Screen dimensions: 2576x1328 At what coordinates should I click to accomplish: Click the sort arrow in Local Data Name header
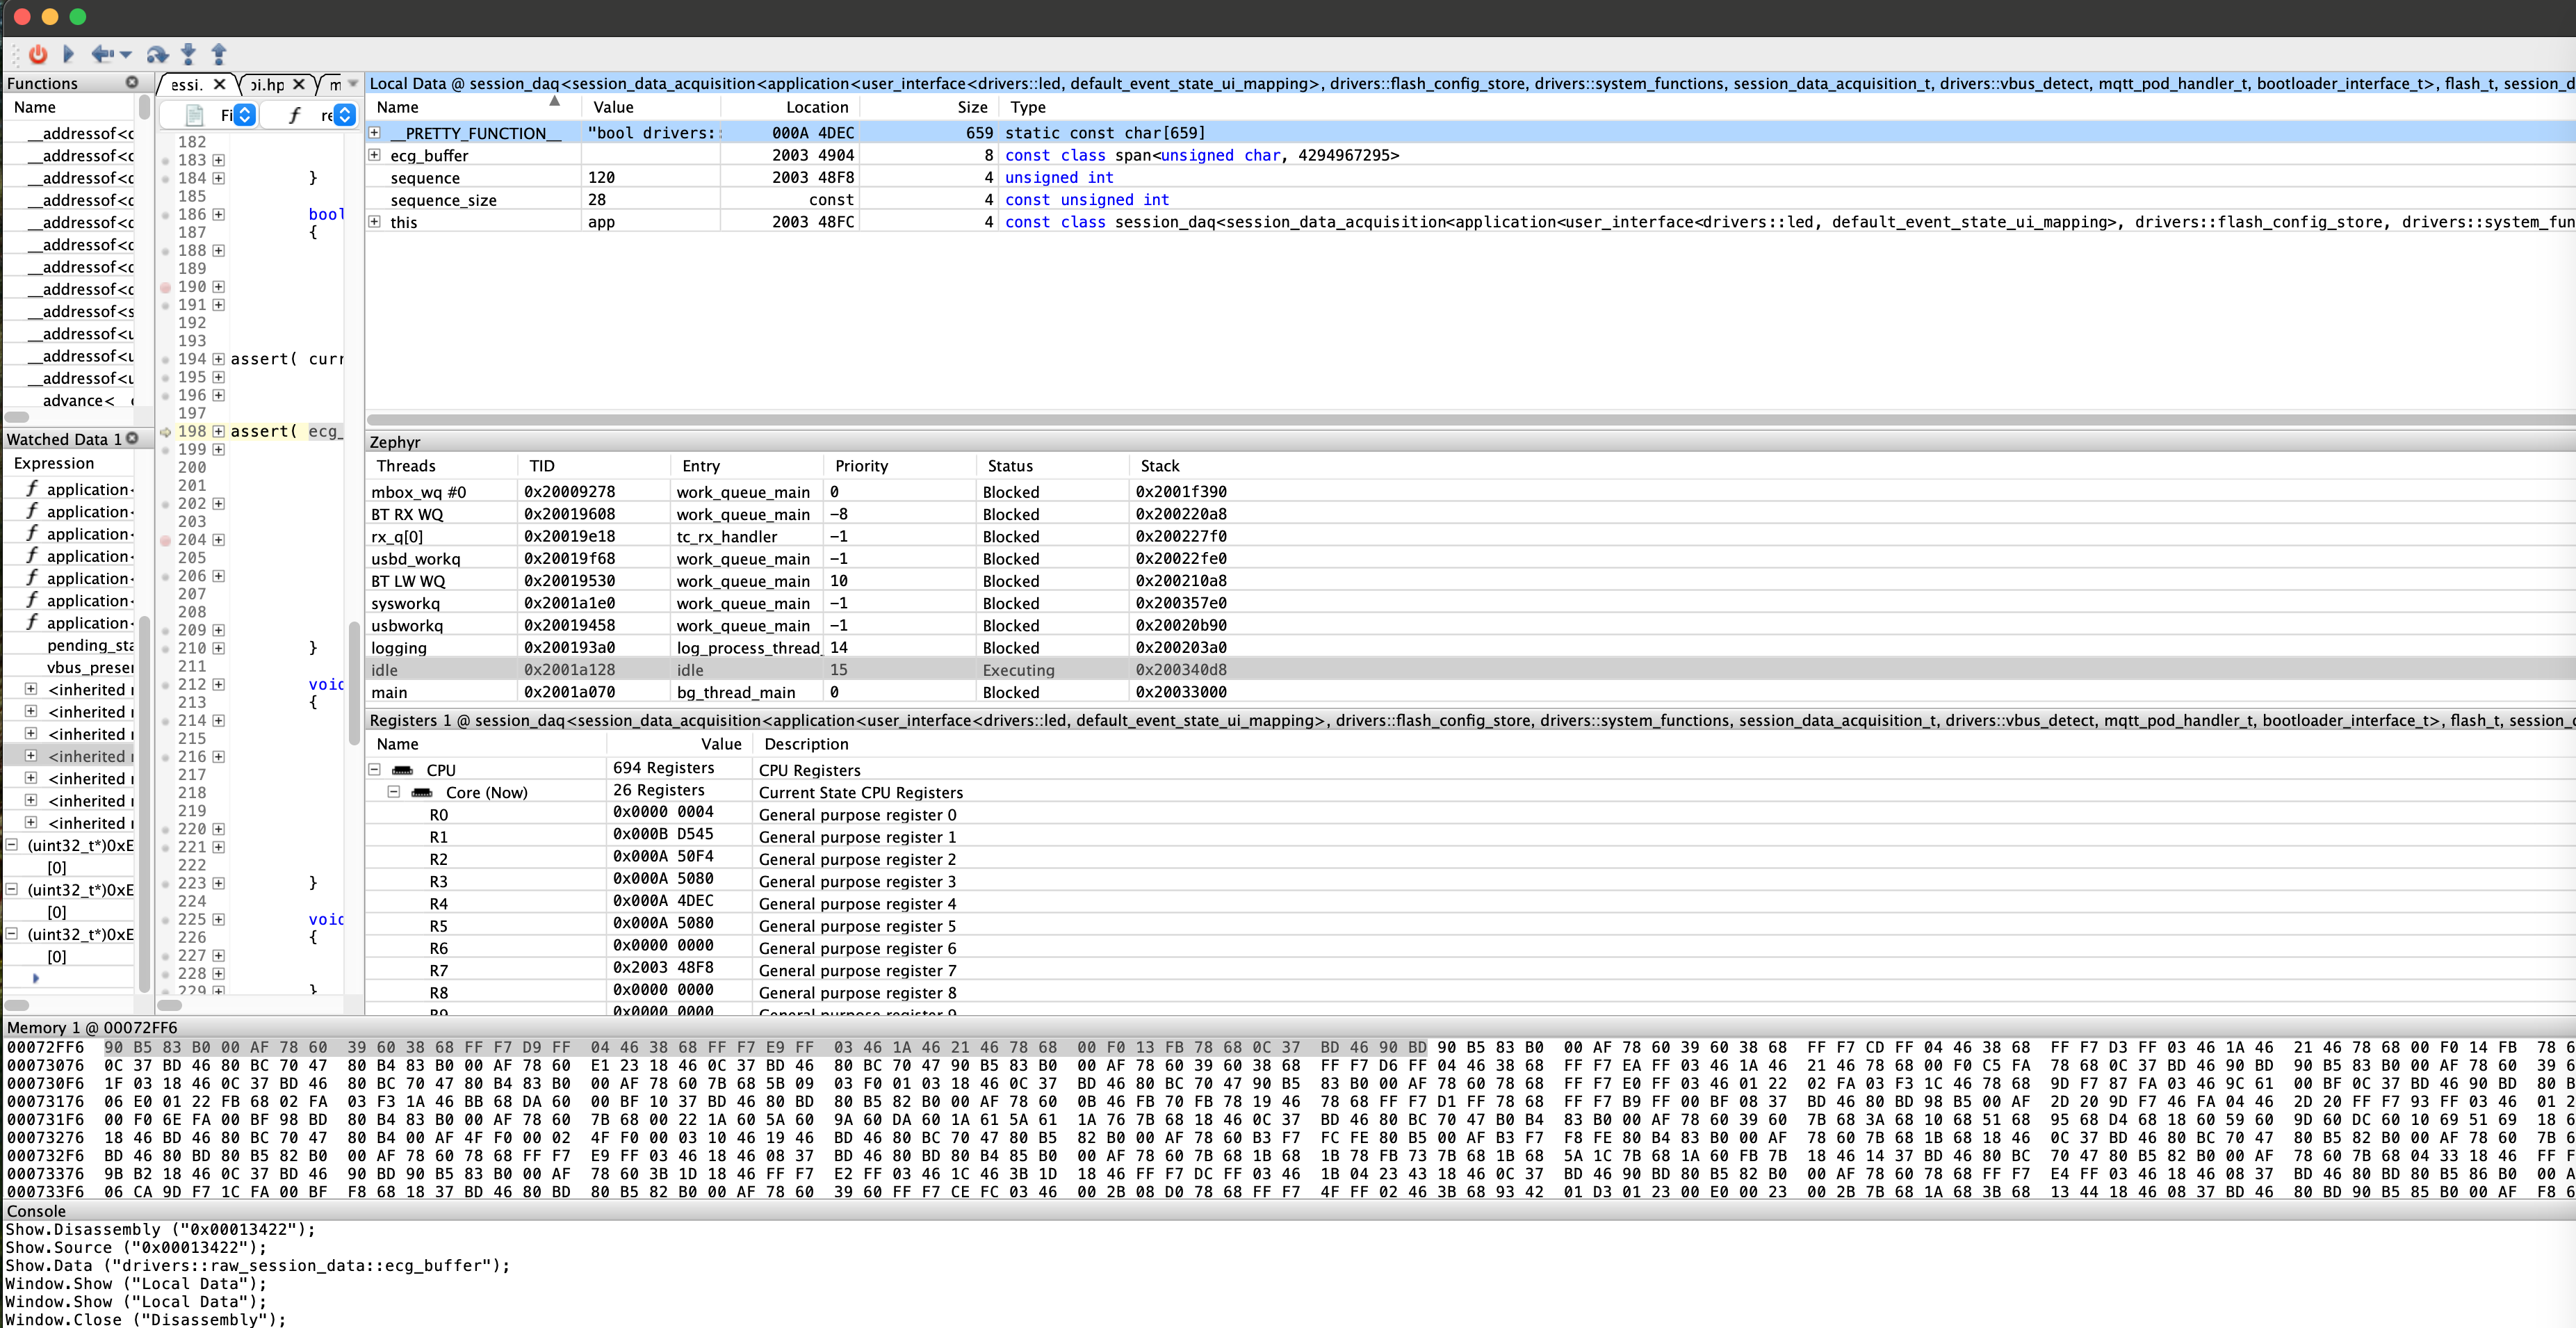pos(555,101)
